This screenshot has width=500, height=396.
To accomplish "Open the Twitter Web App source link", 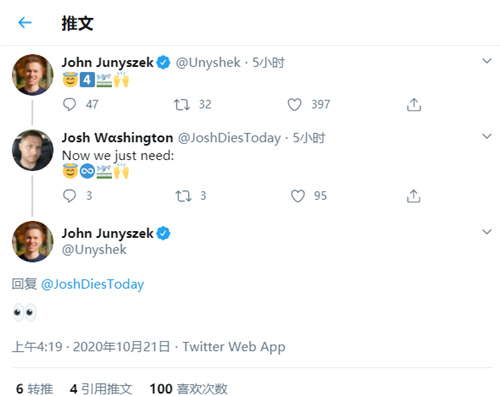I will coord(234,347).
